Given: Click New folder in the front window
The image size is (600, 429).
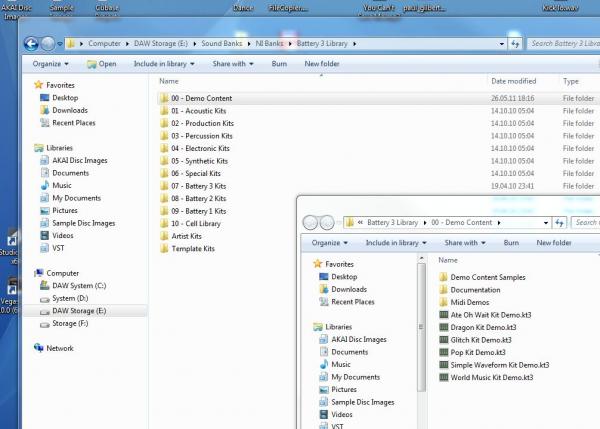Looking at the screenshot, I should pos(553,242).
